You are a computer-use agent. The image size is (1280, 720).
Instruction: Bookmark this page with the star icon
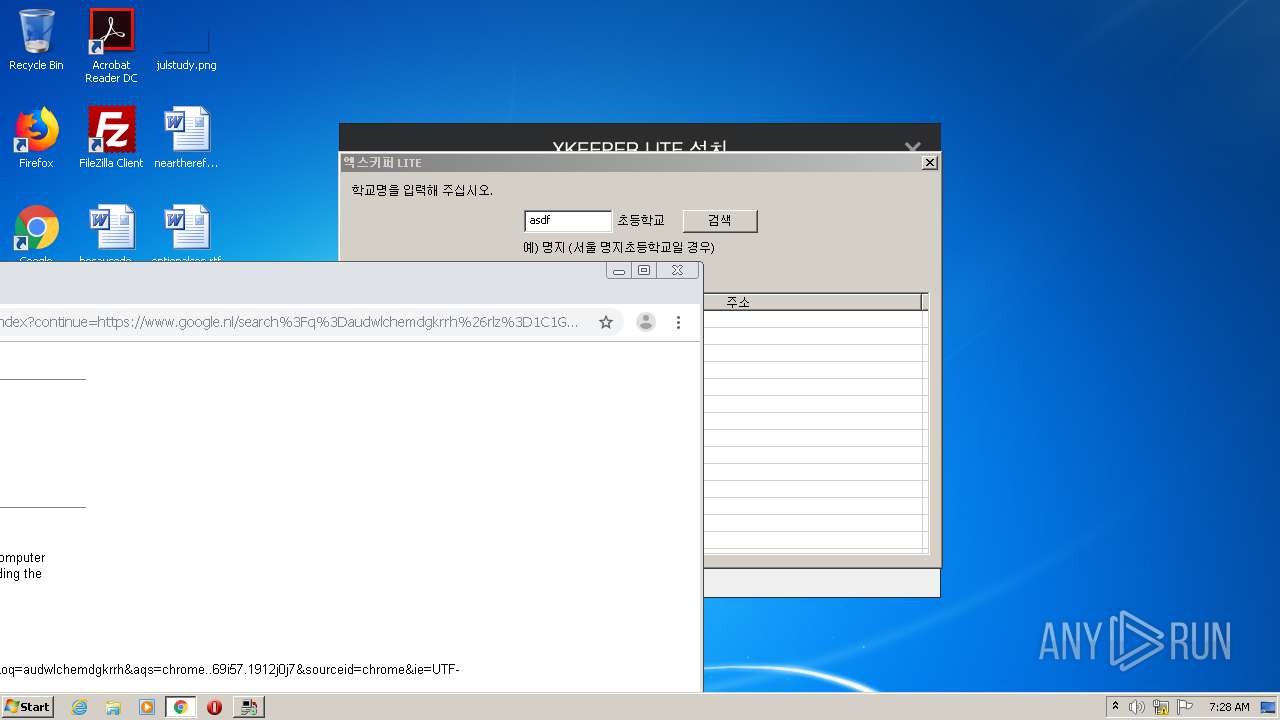click(x=606, y=322)
